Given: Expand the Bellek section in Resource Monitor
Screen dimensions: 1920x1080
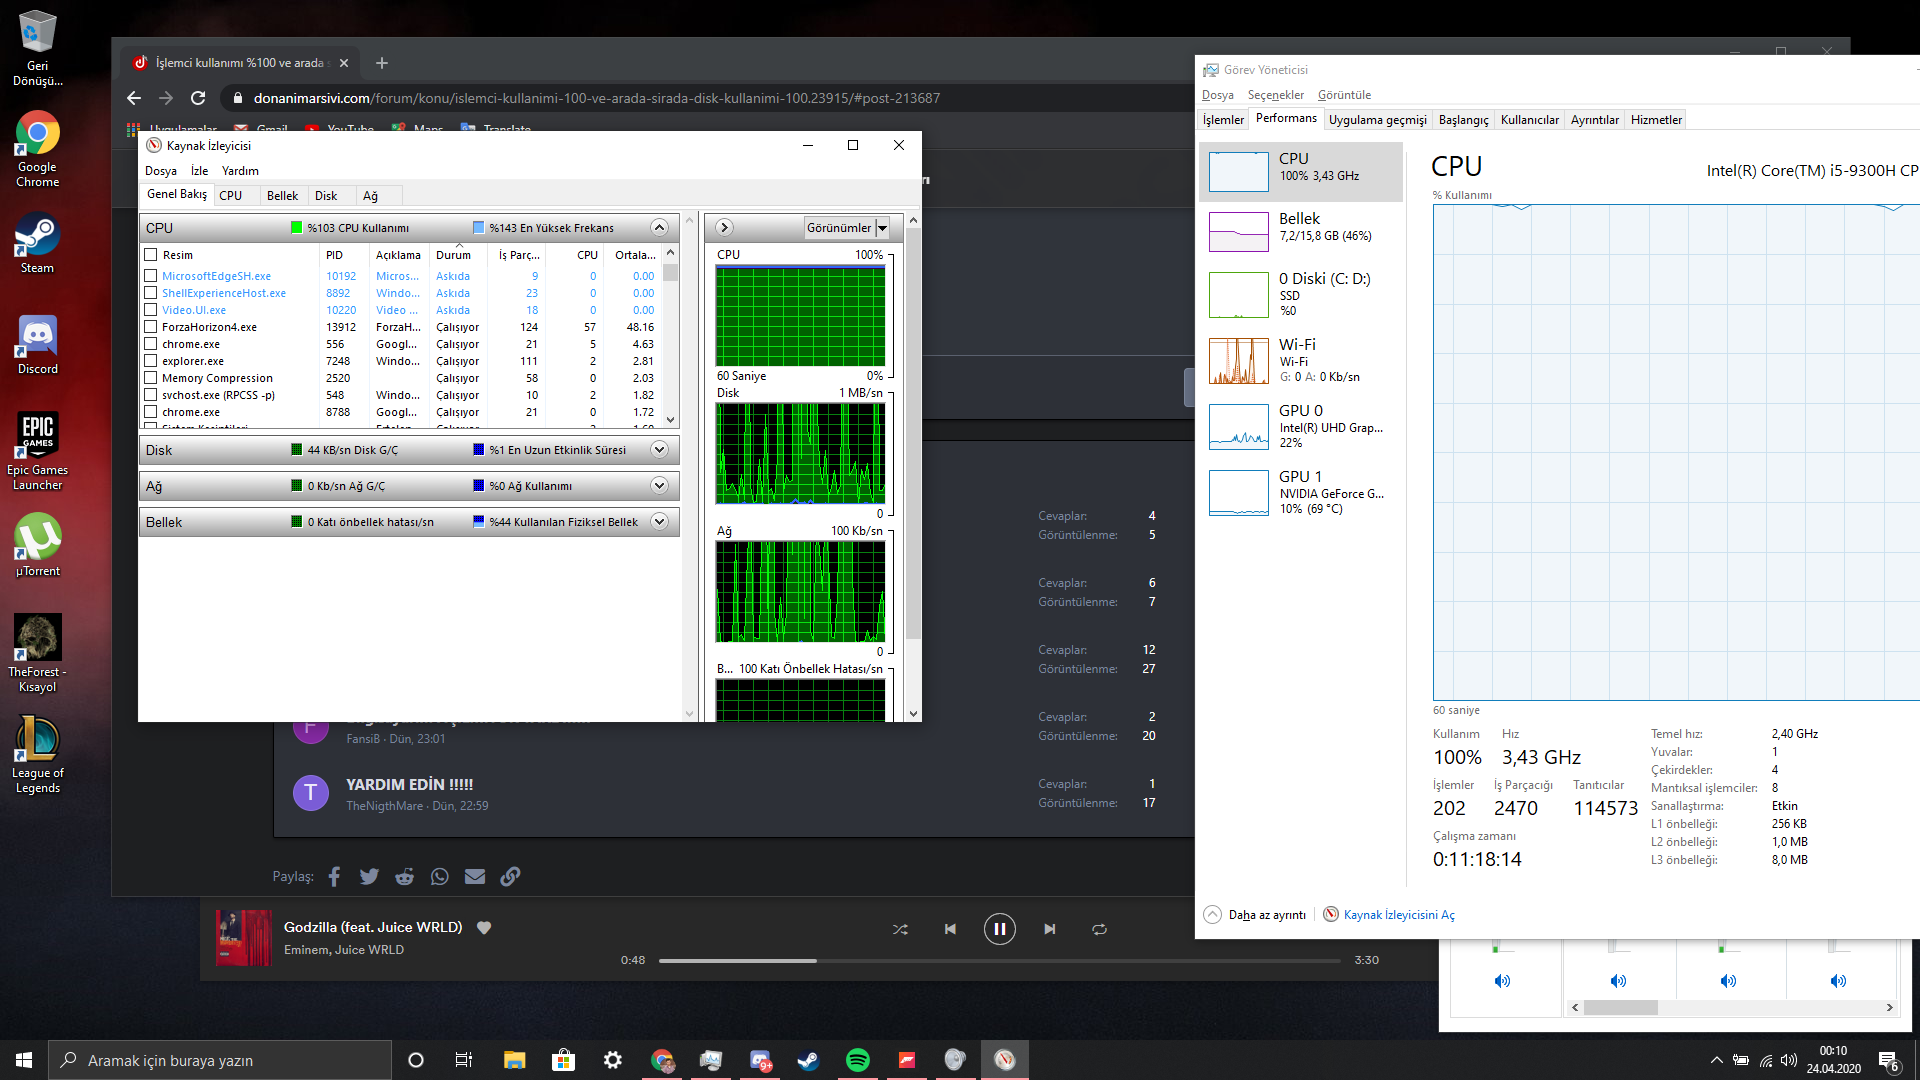Looking at the screenshot, I should pos(659,522).
